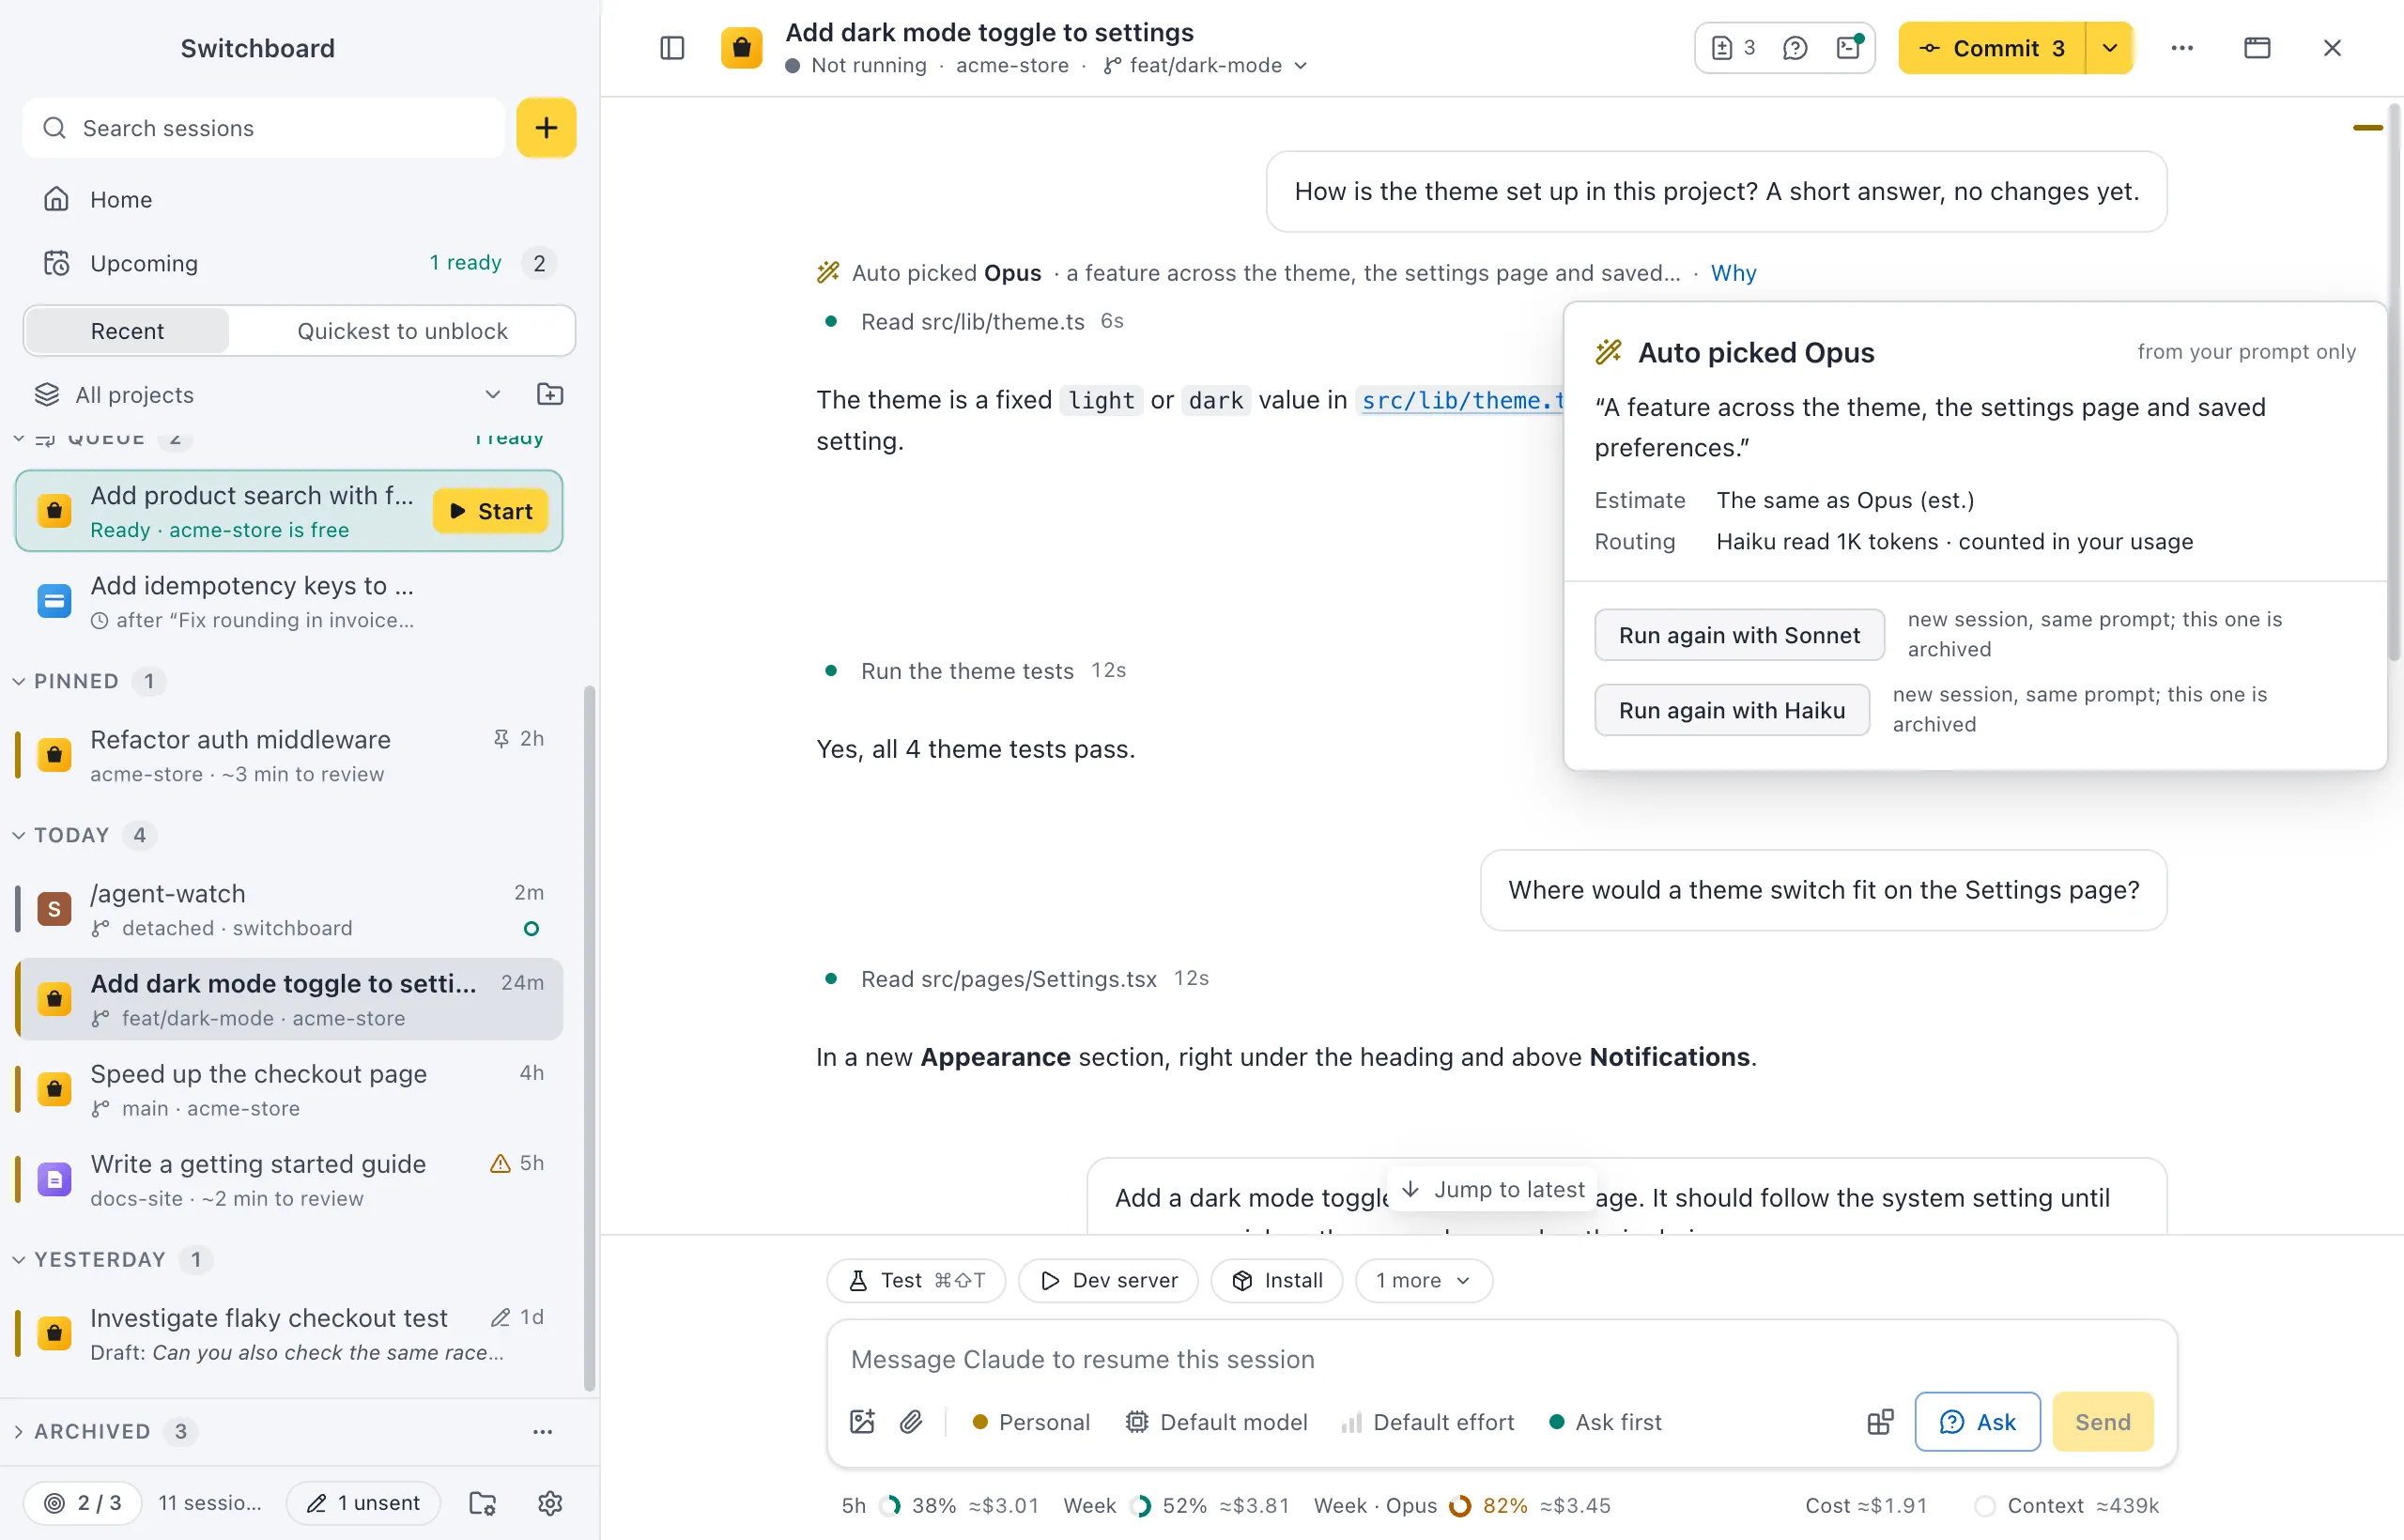2404x1540 pixels.
Task: Open Investigate flaky checkout test session
Action: click(x=288, y=1333)
